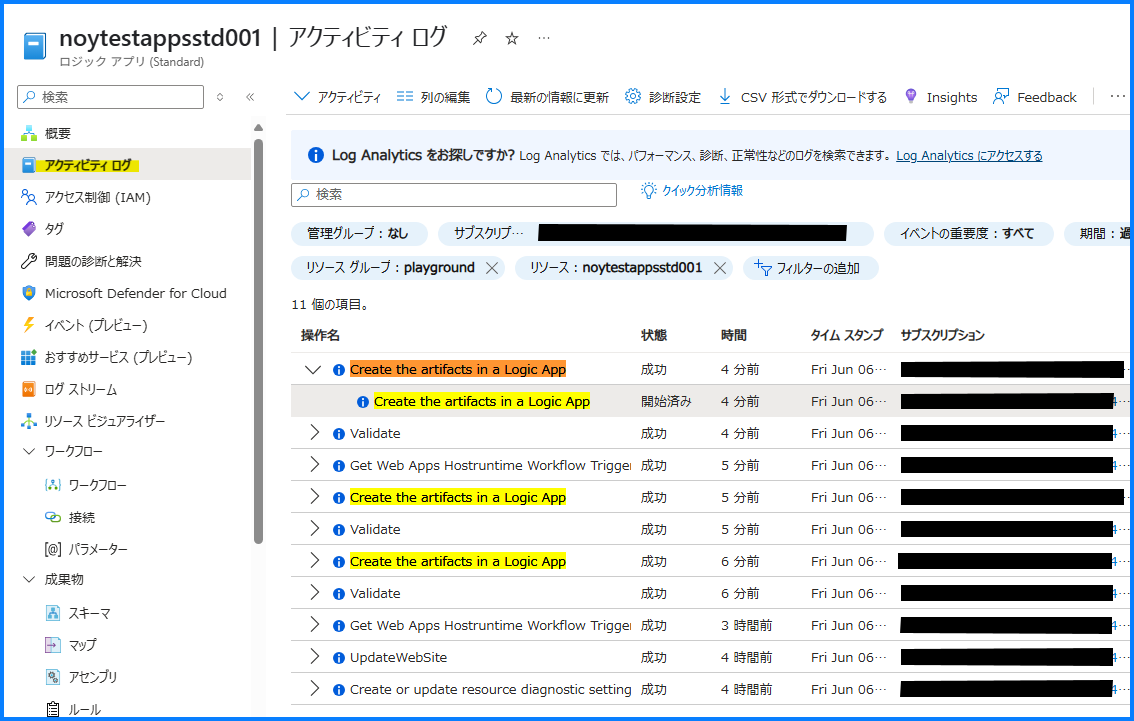Click the sidebar expand/collapse sort icon

coord(221,97)
